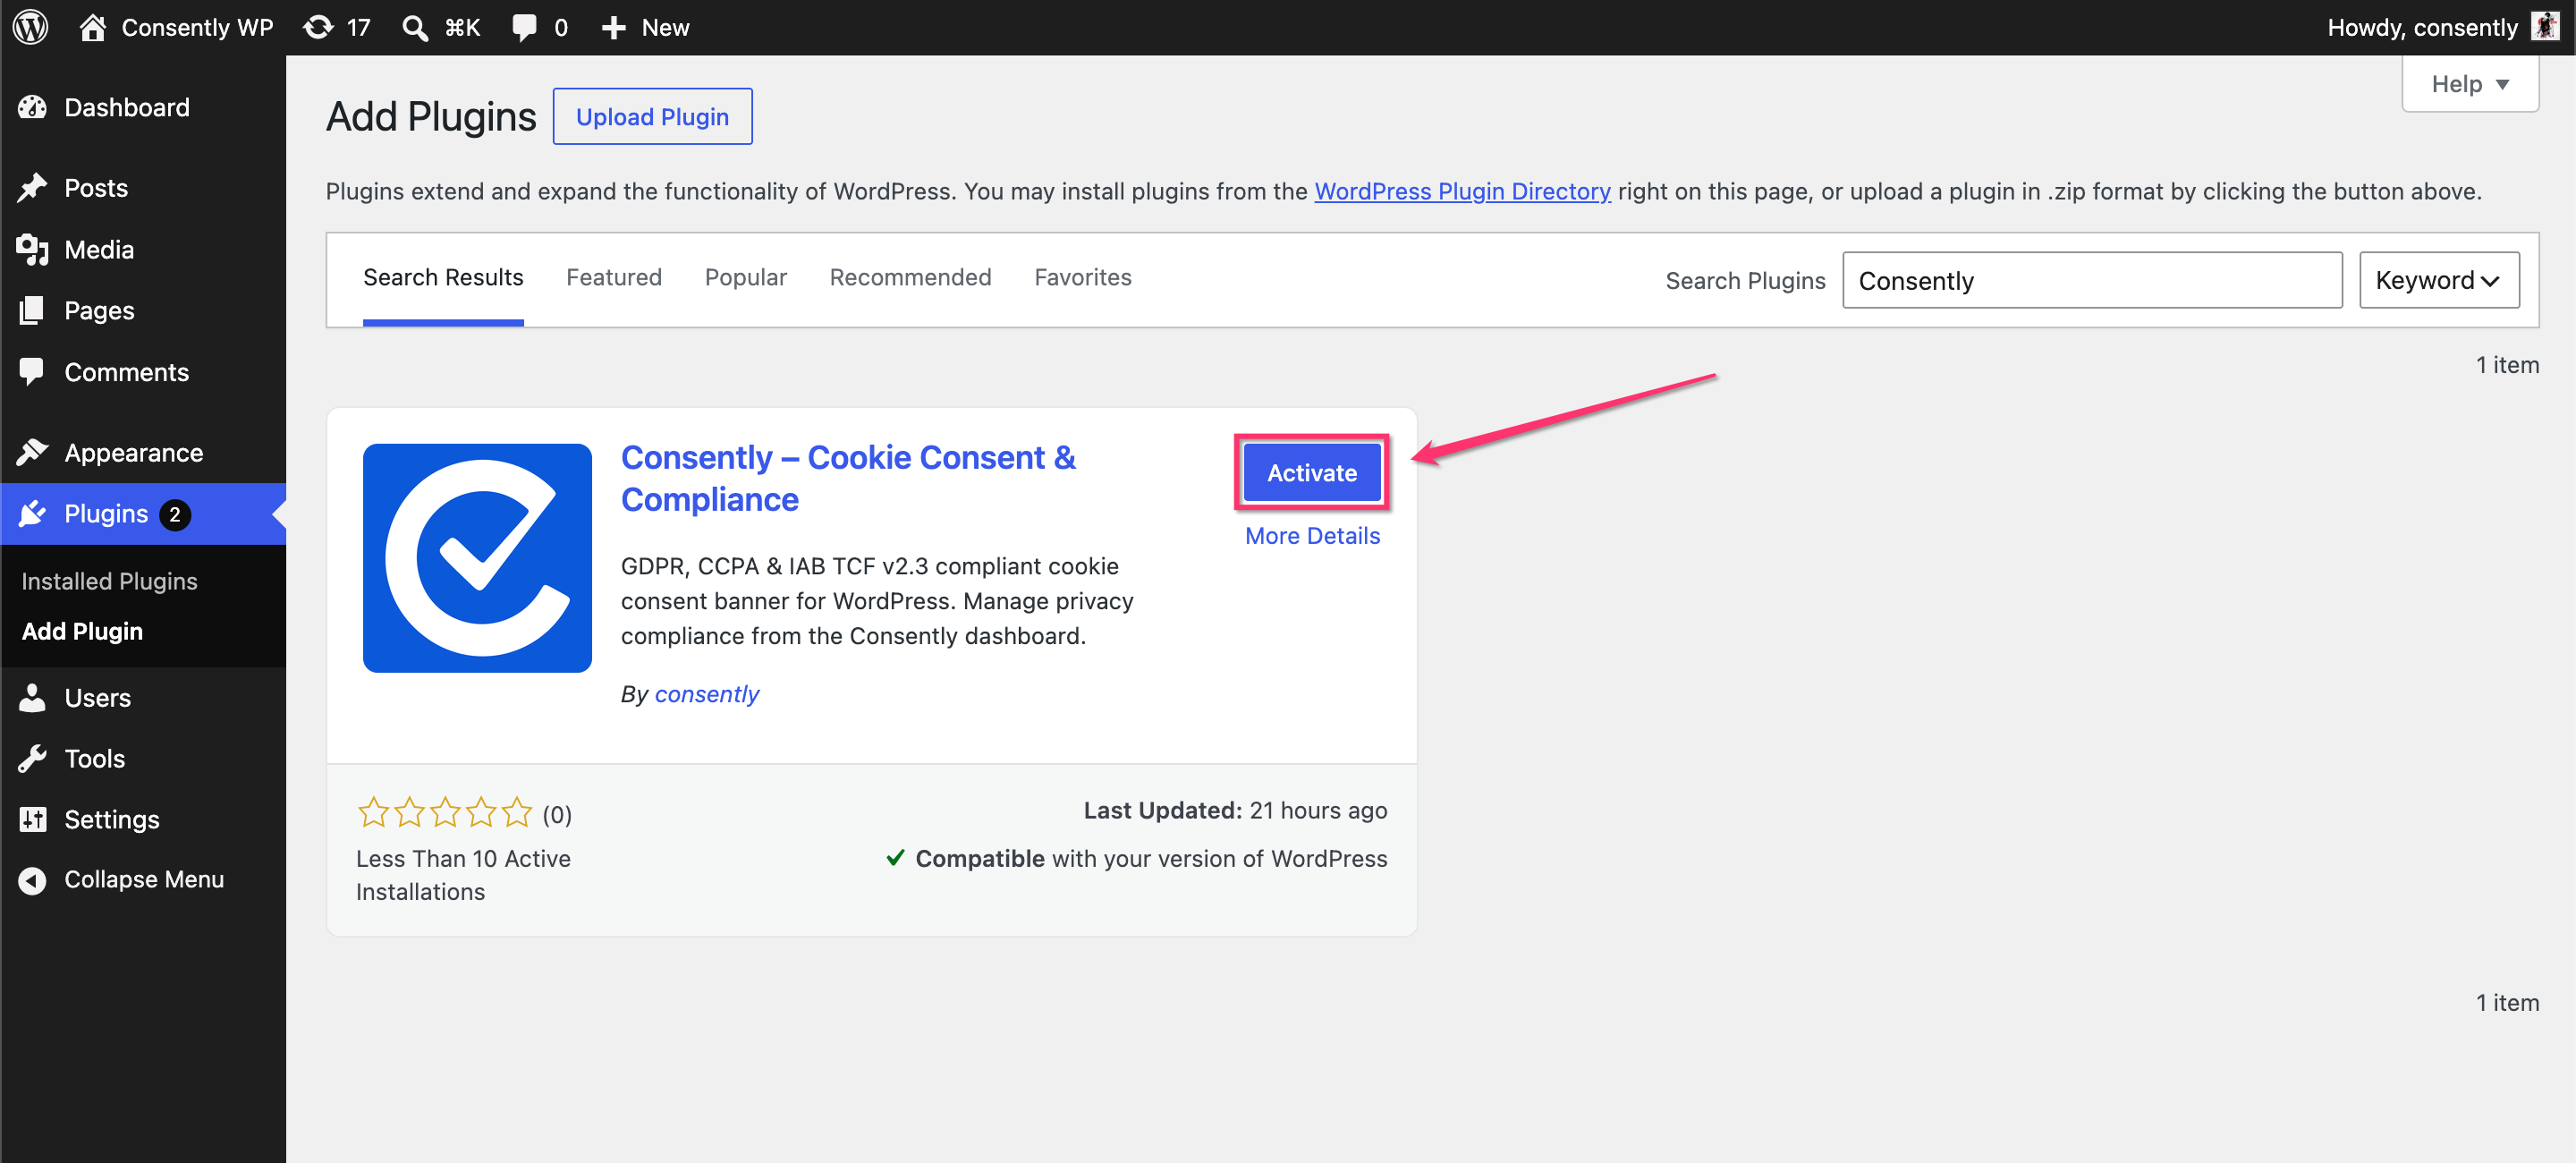Click the top 1 item count text

click(2507, 365)
